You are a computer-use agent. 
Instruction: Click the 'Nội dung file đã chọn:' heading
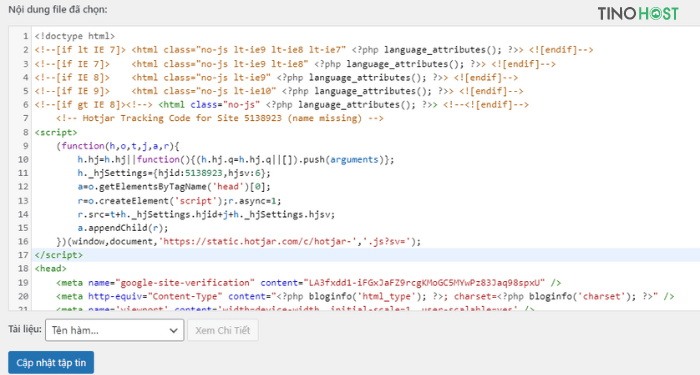click(x=58, y=9)
